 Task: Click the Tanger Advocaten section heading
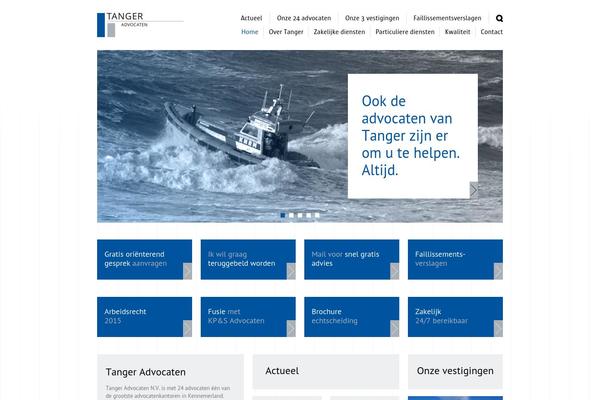[x=146, y=372]
